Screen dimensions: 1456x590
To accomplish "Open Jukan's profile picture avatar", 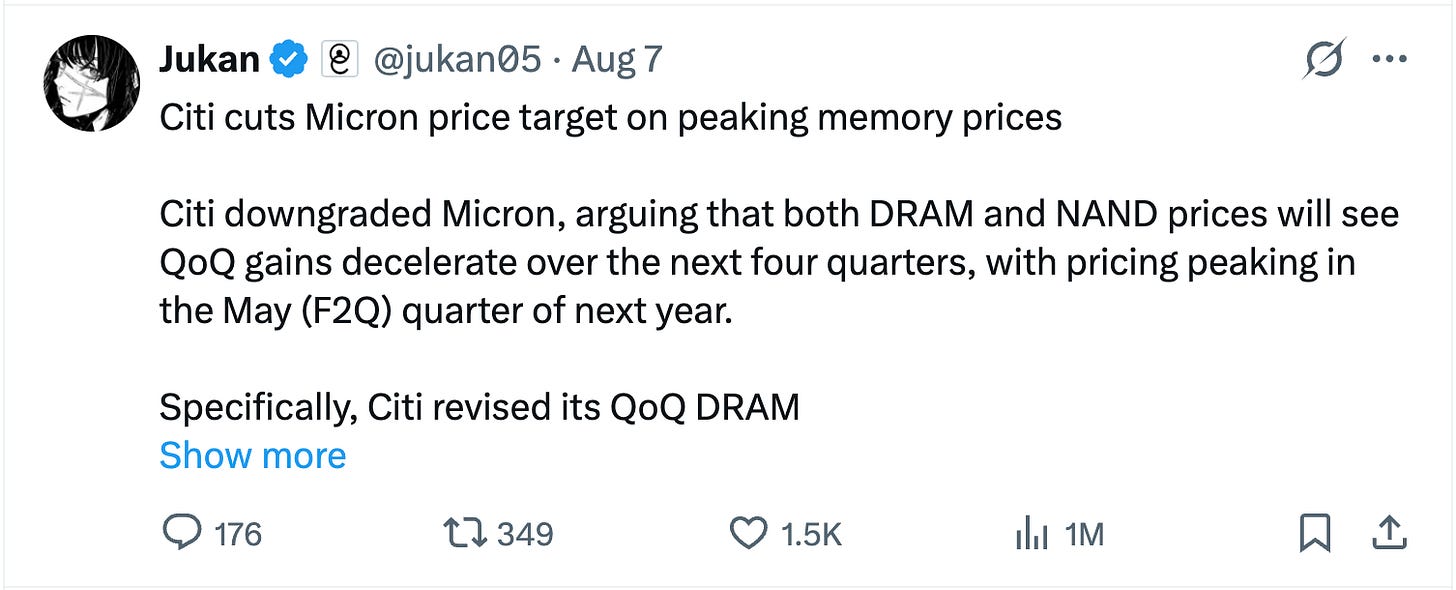I will pyautogui.click(x=91, y=83).
